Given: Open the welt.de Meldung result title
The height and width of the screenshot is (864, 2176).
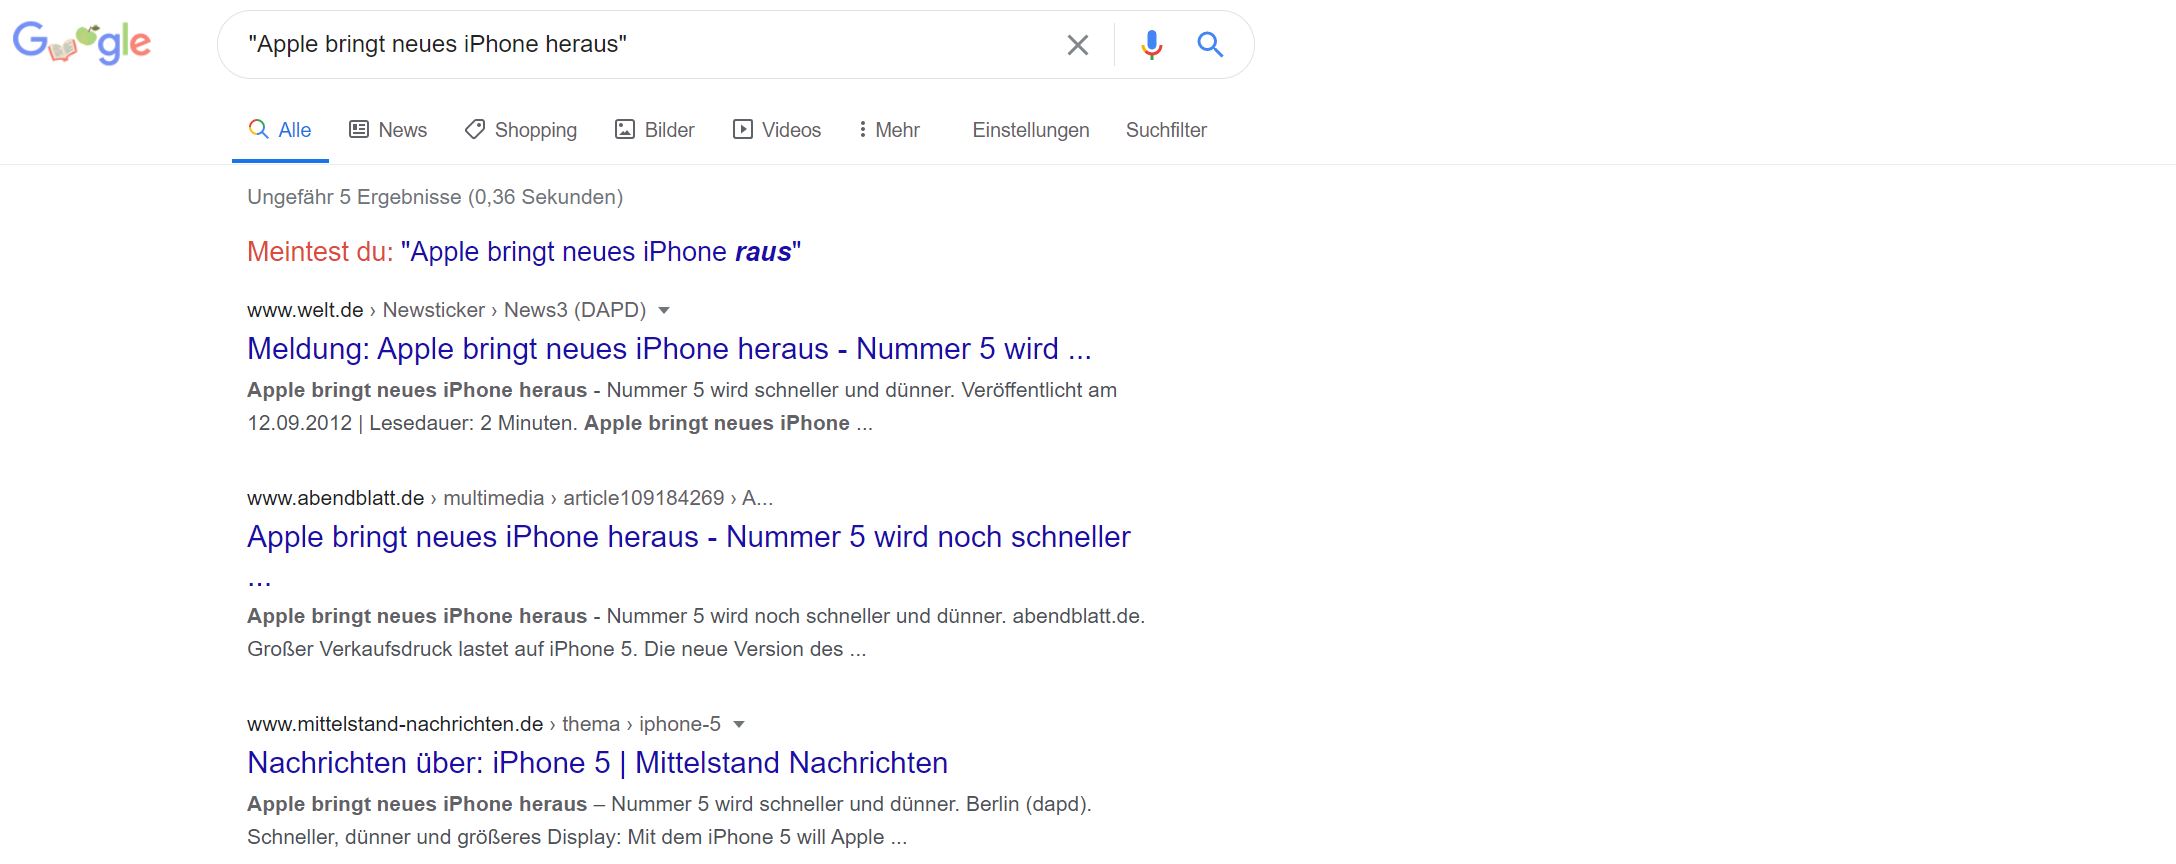Looking at the screenshot, I should click(x=669, y=348).
